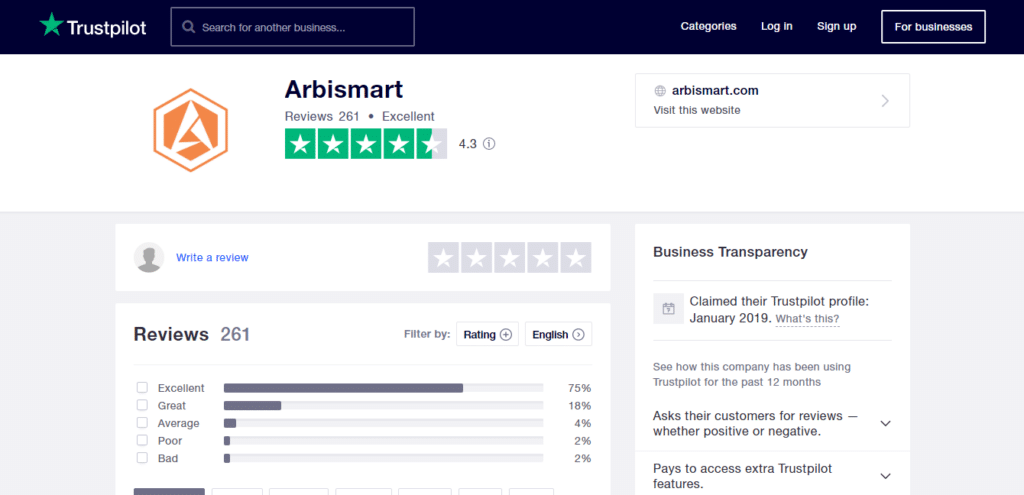Image resolution: width=1024 pixels, height=495 pixels.
Task: Click the calendar icon in Business Transparency
Action: coord(668,308)
